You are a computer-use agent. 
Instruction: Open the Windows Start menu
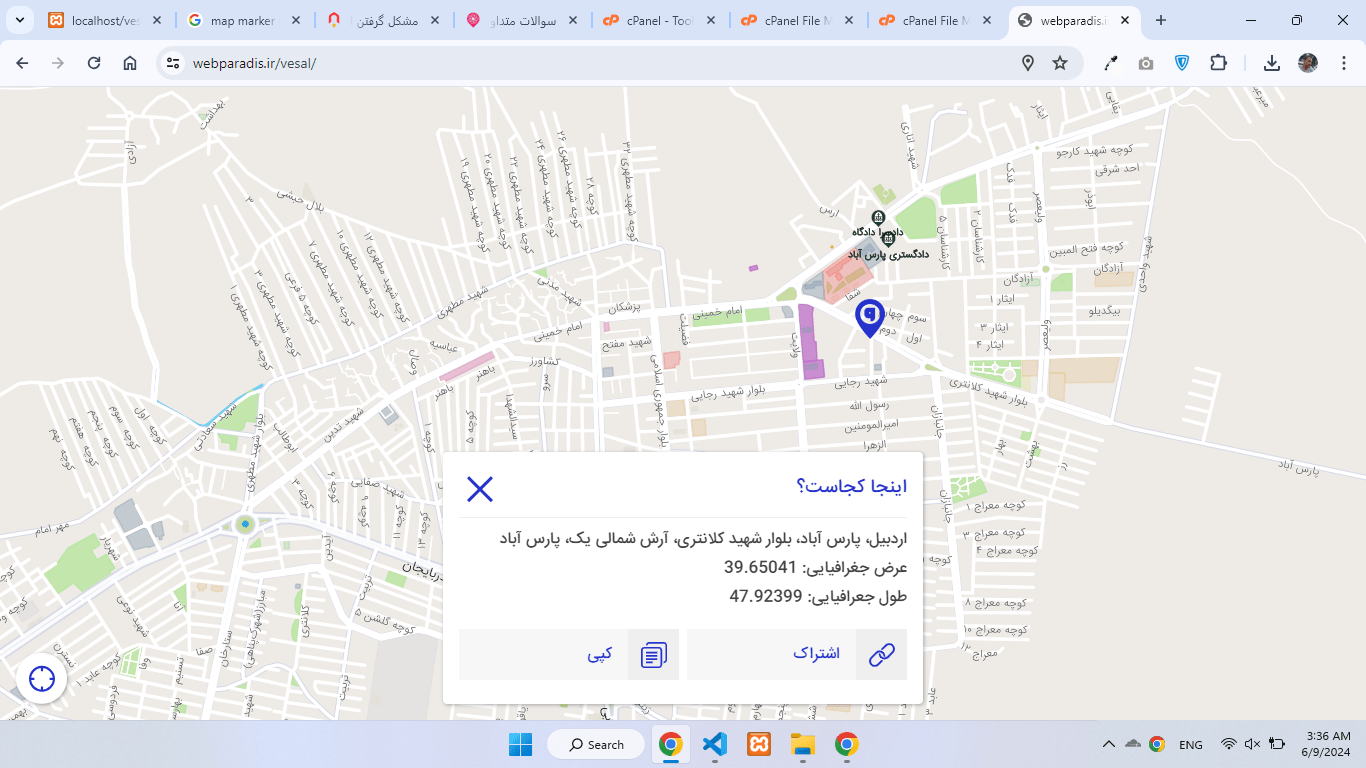pyautogui.click(x=520, y=744)
